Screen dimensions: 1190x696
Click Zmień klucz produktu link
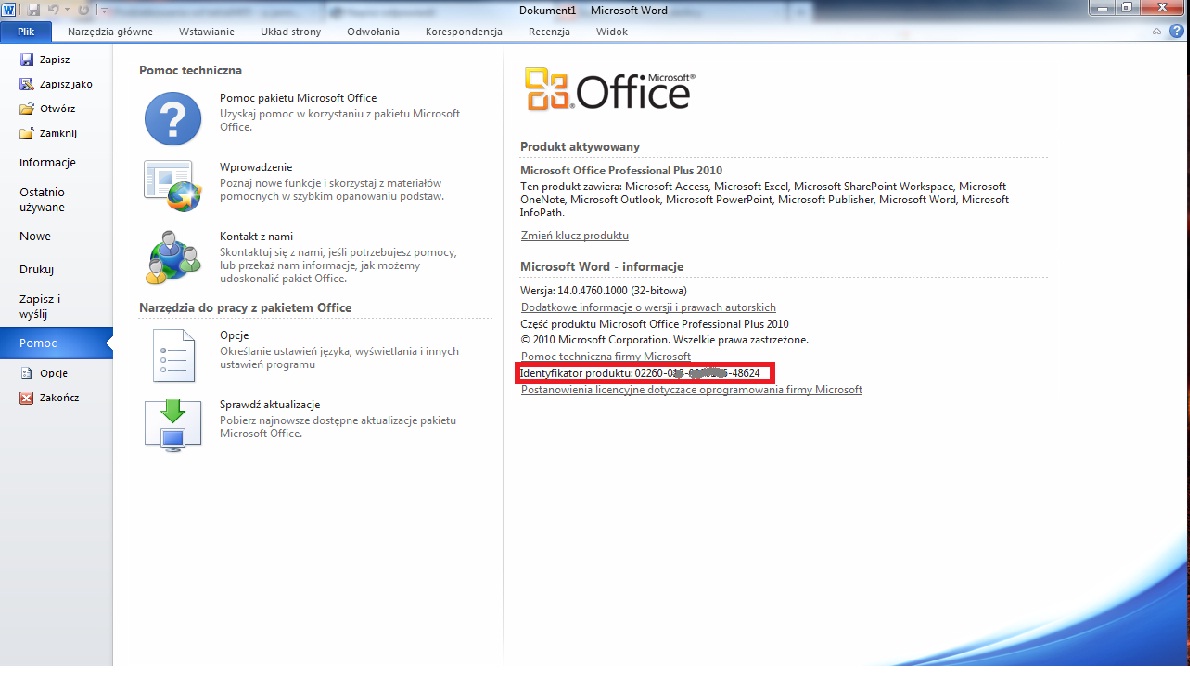pyautogui.click(x=575, y=235)
